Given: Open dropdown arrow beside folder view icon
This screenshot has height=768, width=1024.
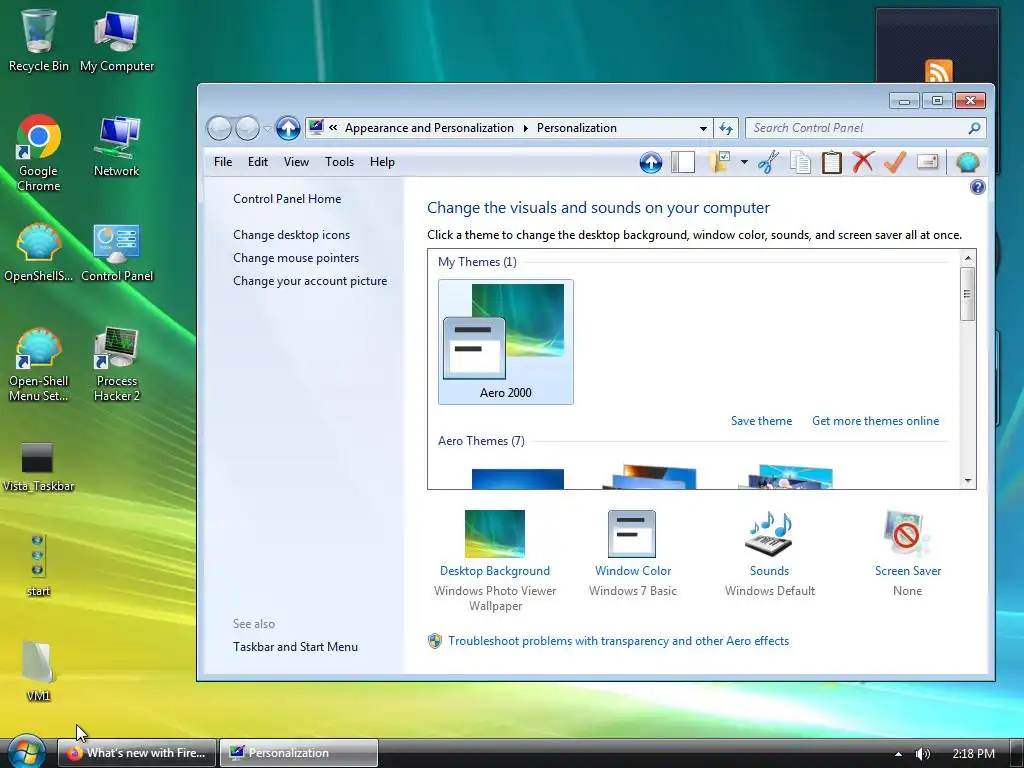Looking at the screenshot, I should [744, 162].
